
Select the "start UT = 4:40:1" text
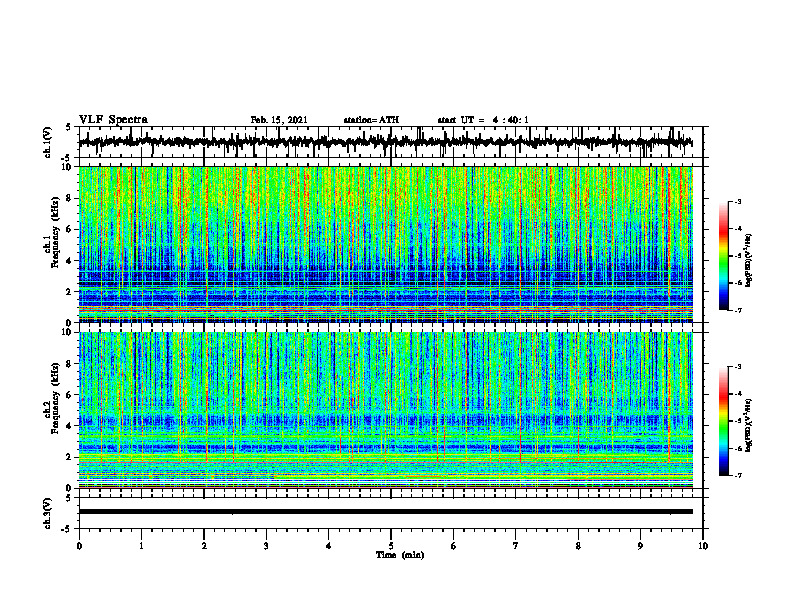click(x=483, y=120)
